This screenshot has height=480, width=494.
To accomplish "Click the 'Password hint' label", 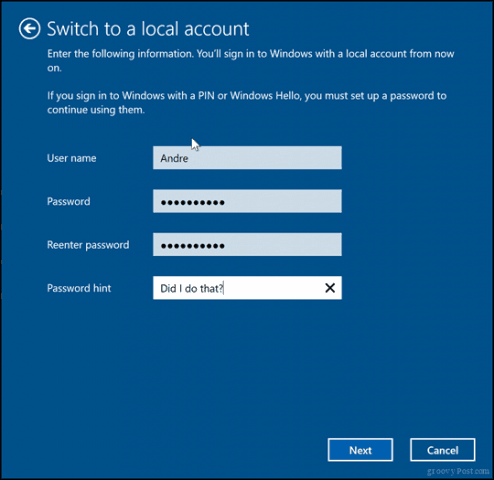I will [x=79, y=288].
